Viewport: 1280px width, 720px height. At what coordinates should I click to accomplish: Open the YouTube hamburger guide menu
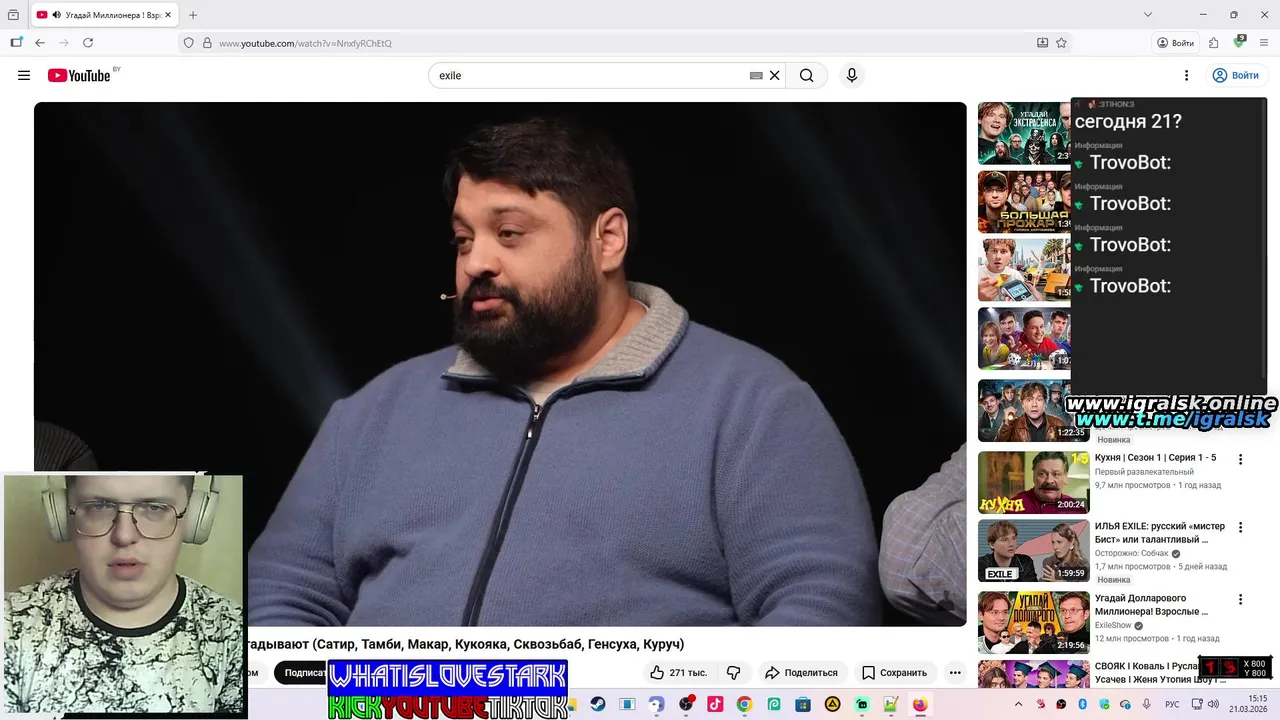pyautogui.click(x=24, y=75)
